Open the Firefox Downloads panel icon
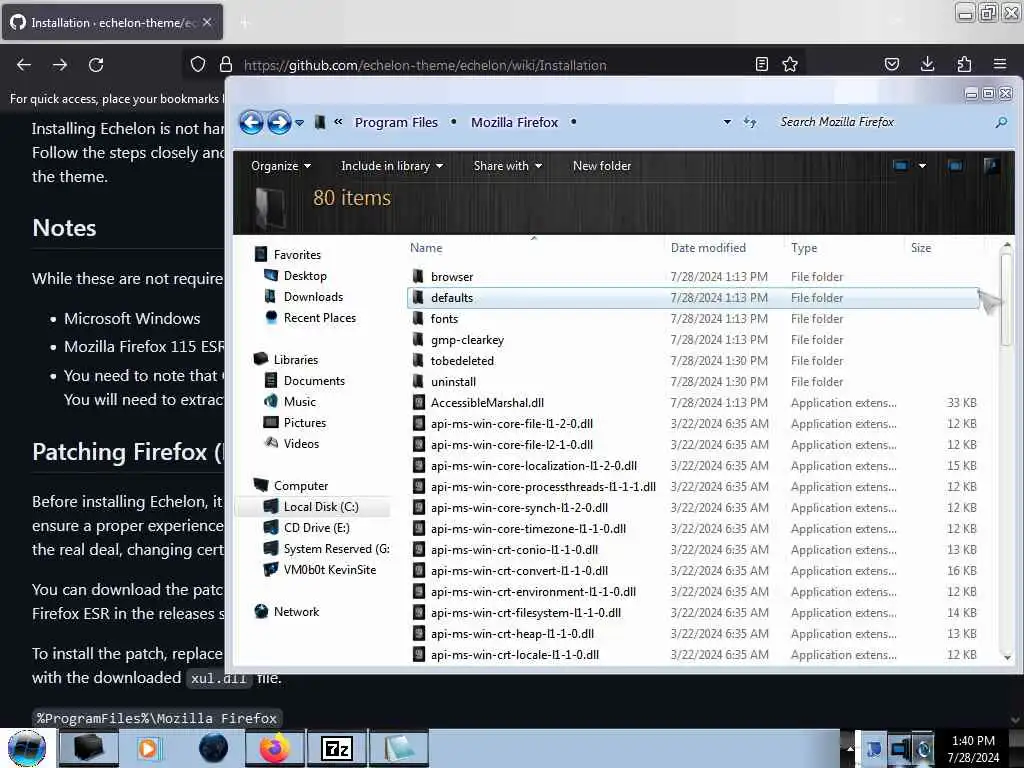Screen dimensions: 1024x768 coord(927,64)
